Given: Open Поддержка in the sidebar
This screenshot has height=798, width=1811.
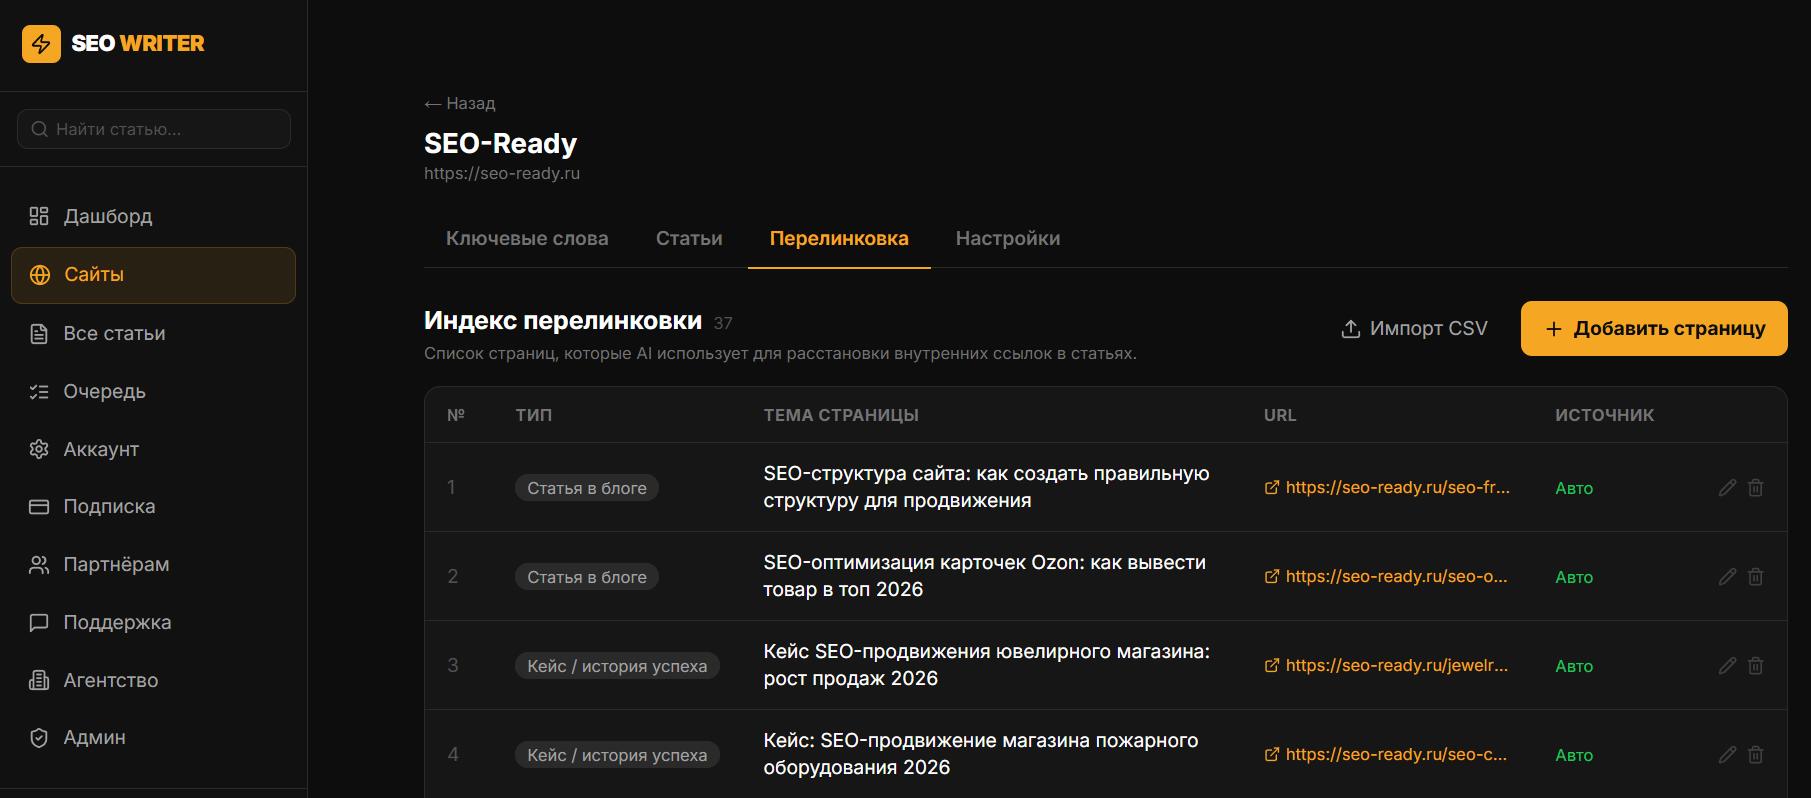Looking at the screenshot, I should (153, 623).
